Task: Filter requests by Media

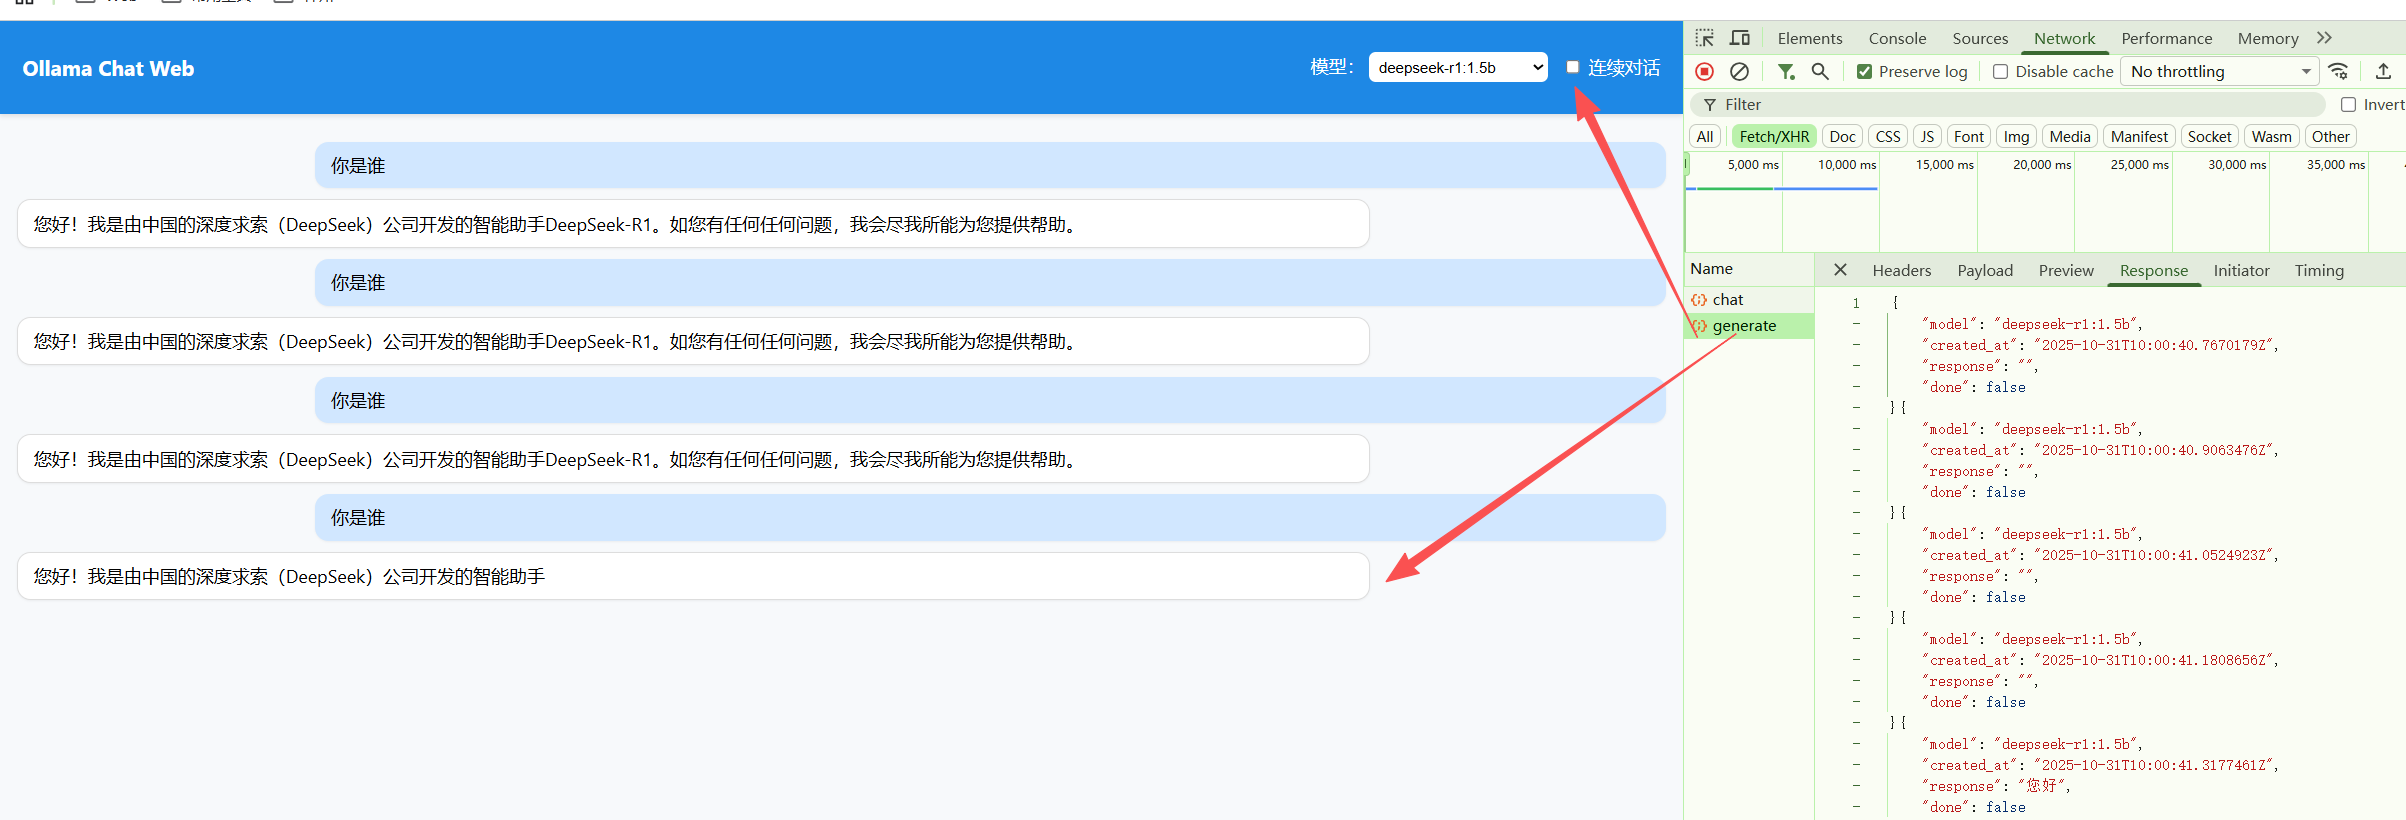Action: 2069,137
